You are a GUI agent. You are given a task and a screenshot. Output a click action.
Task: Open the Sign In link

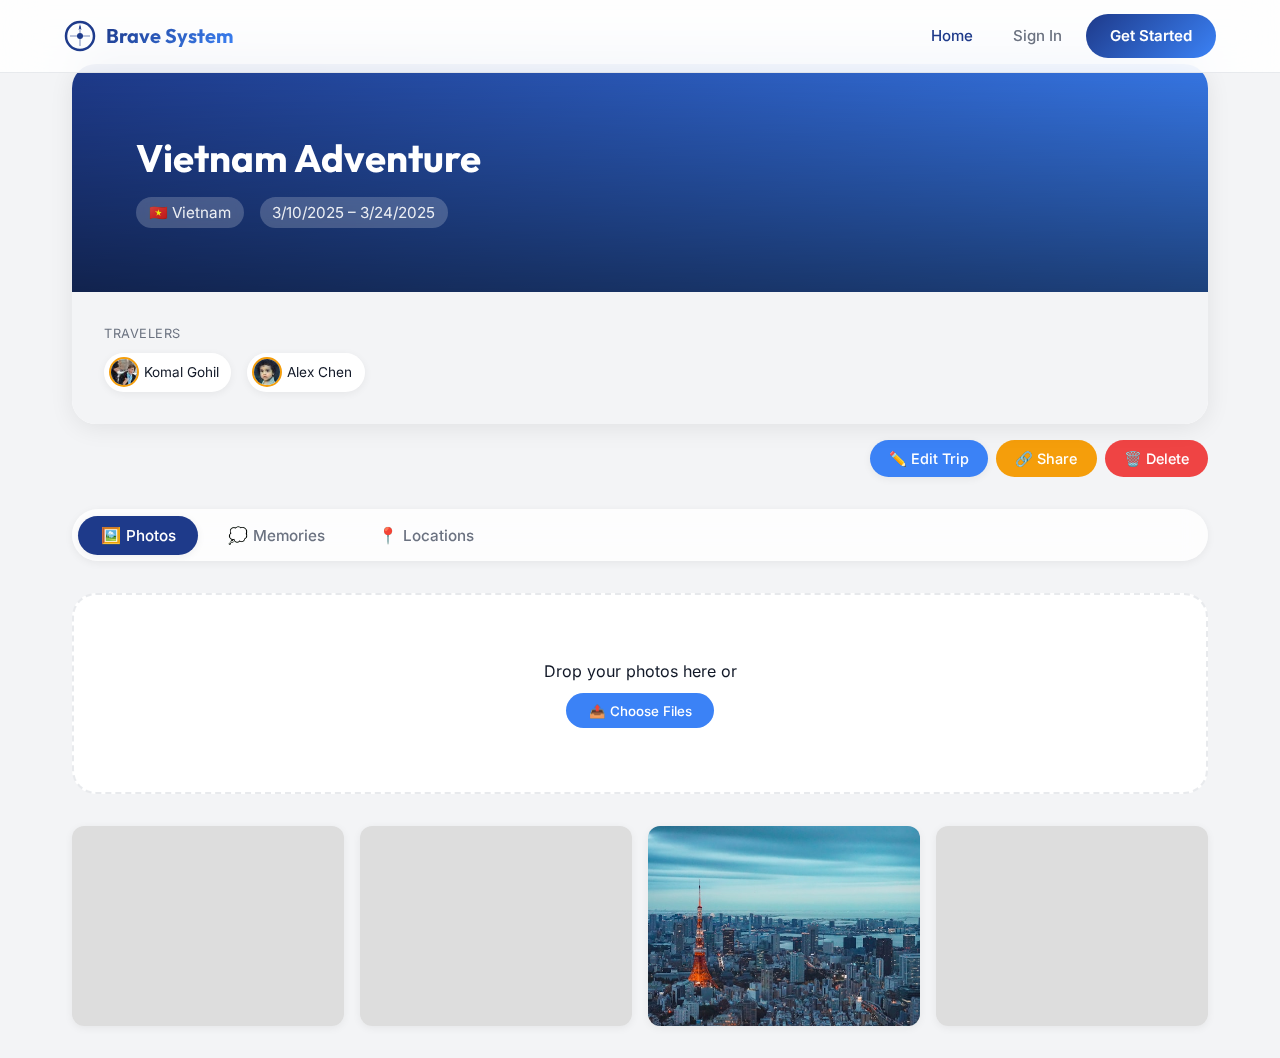click(x=1037, y=36)
